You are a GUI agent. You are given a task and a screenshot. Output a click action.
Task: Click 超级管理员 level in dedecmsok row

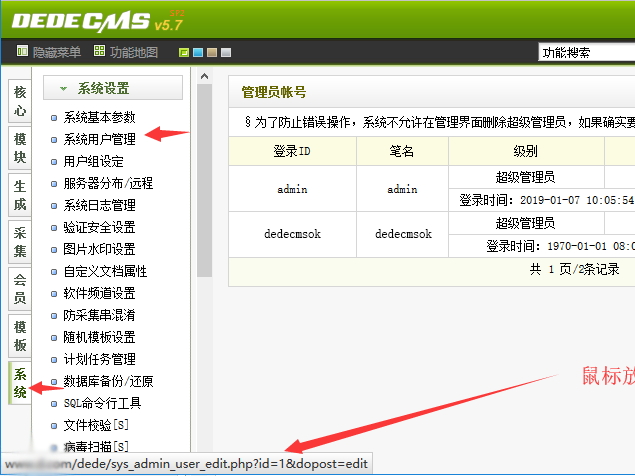[x=526, y=223]
